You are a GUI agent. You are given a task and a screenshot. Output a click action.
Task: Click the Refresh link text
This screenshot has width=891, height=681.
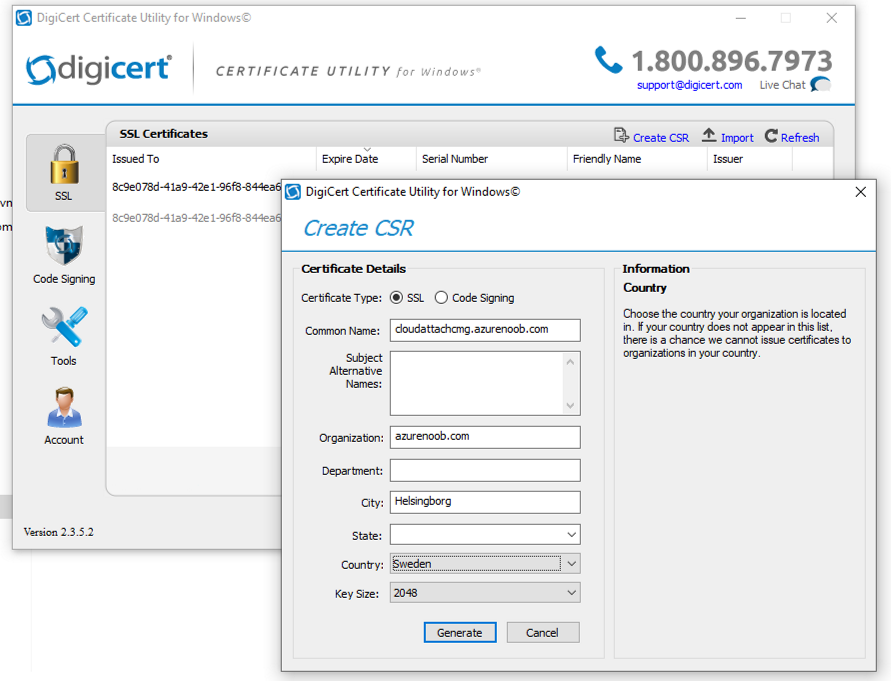800,138
